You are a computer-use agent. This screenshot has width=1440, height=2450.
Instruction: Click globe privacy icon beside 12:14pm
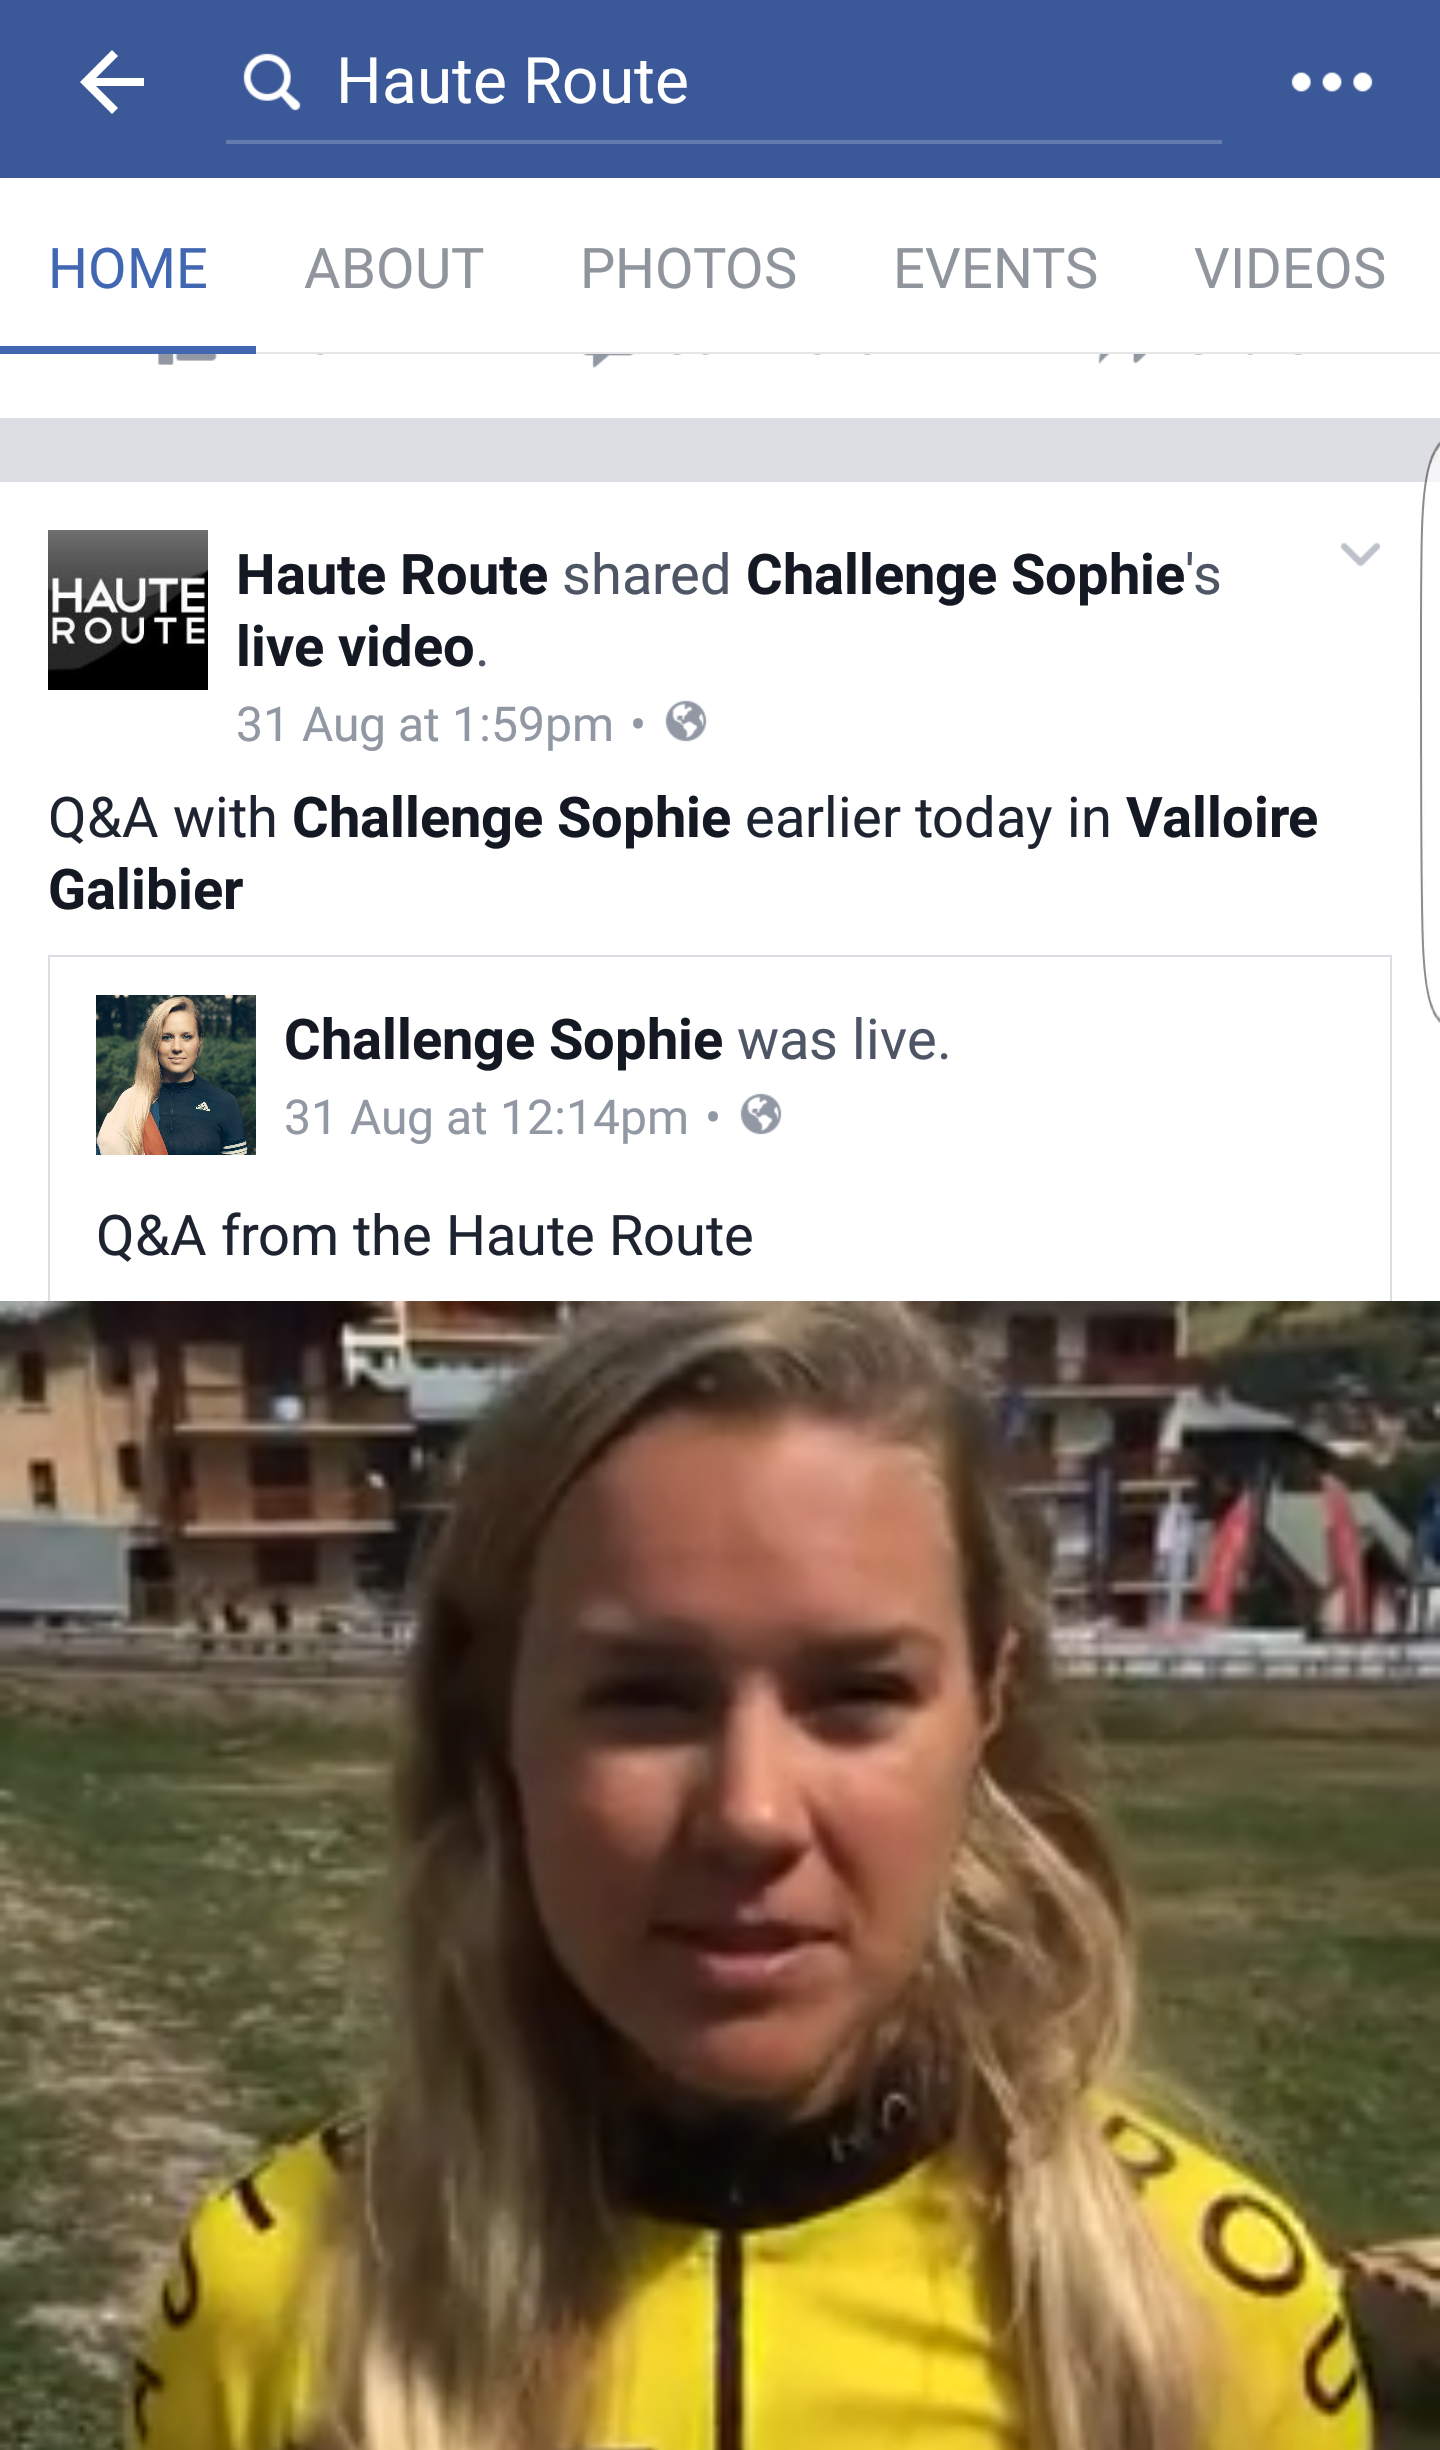[761, 1114]
